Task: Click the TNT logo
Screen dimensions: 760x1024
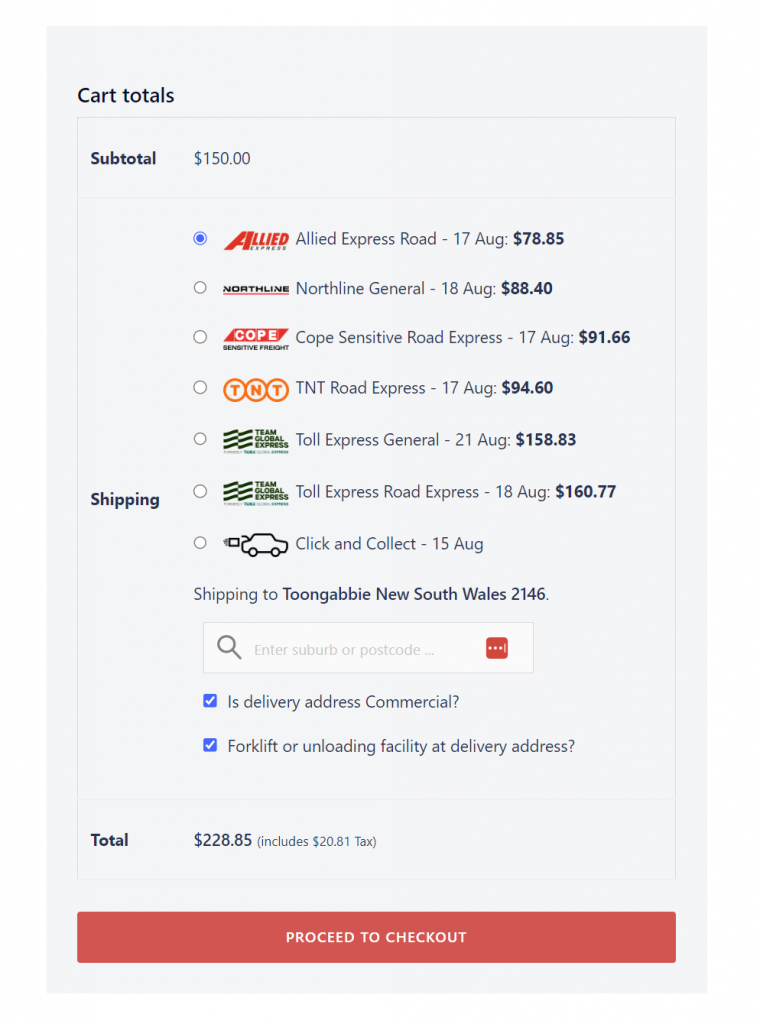Action: pyautogui.click(x=255, y=388)
